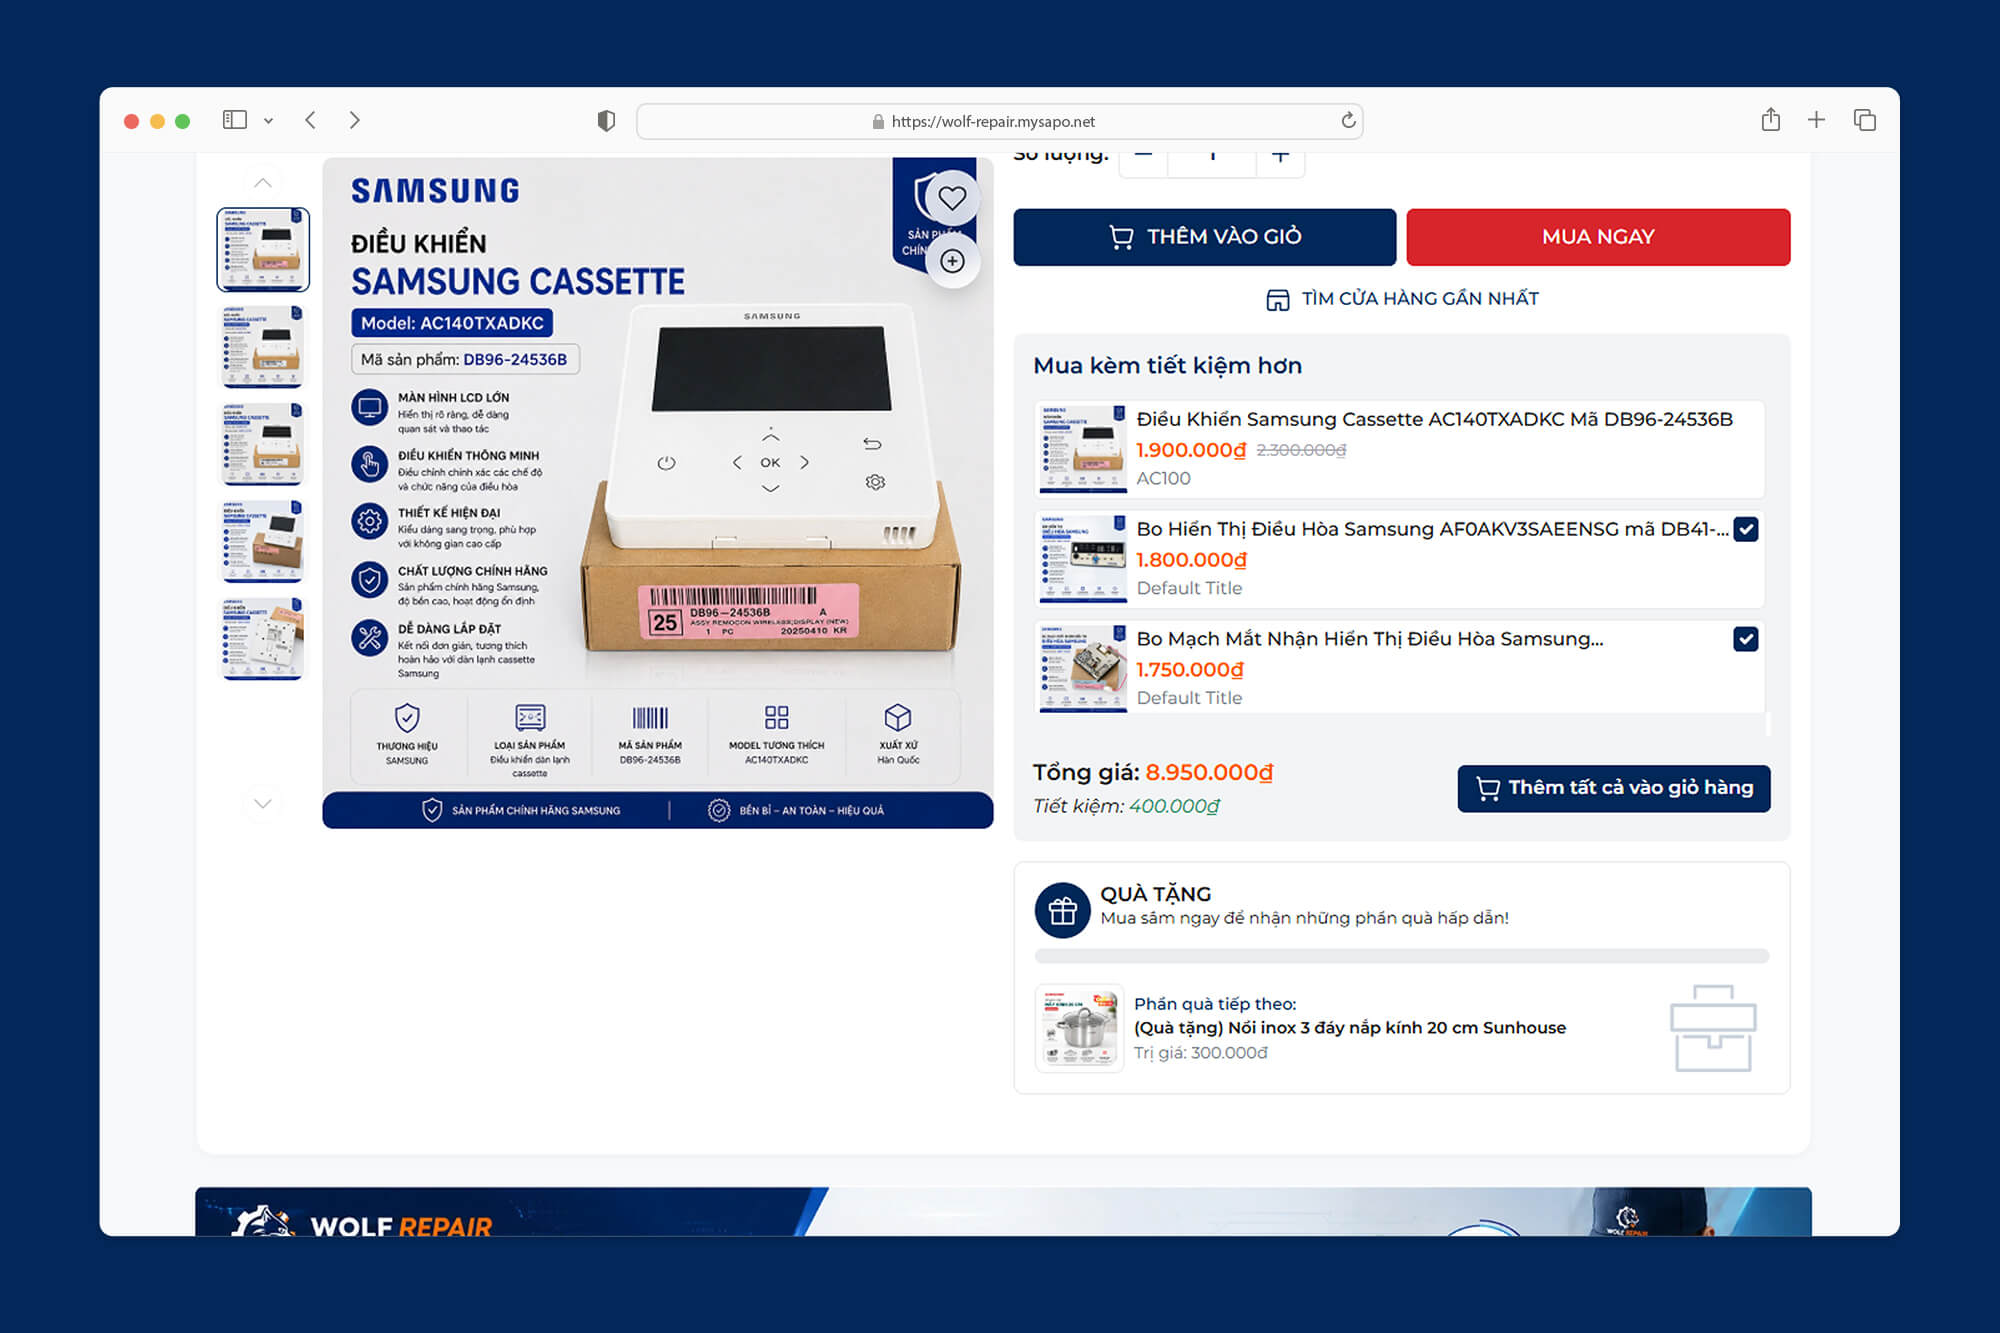
Task: Open the Share menu icon
Action: coord(1771,120)
